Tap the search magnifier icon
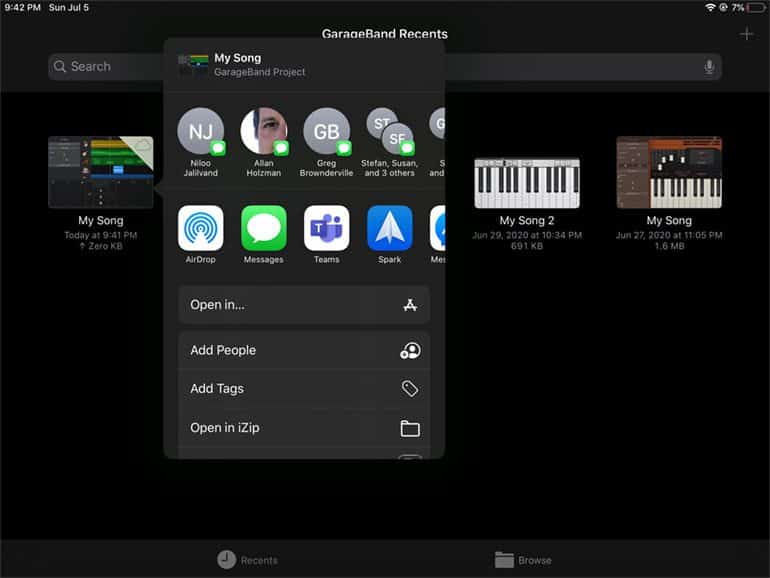The width and height of the screenshot is (770, 578). [60, 66]
